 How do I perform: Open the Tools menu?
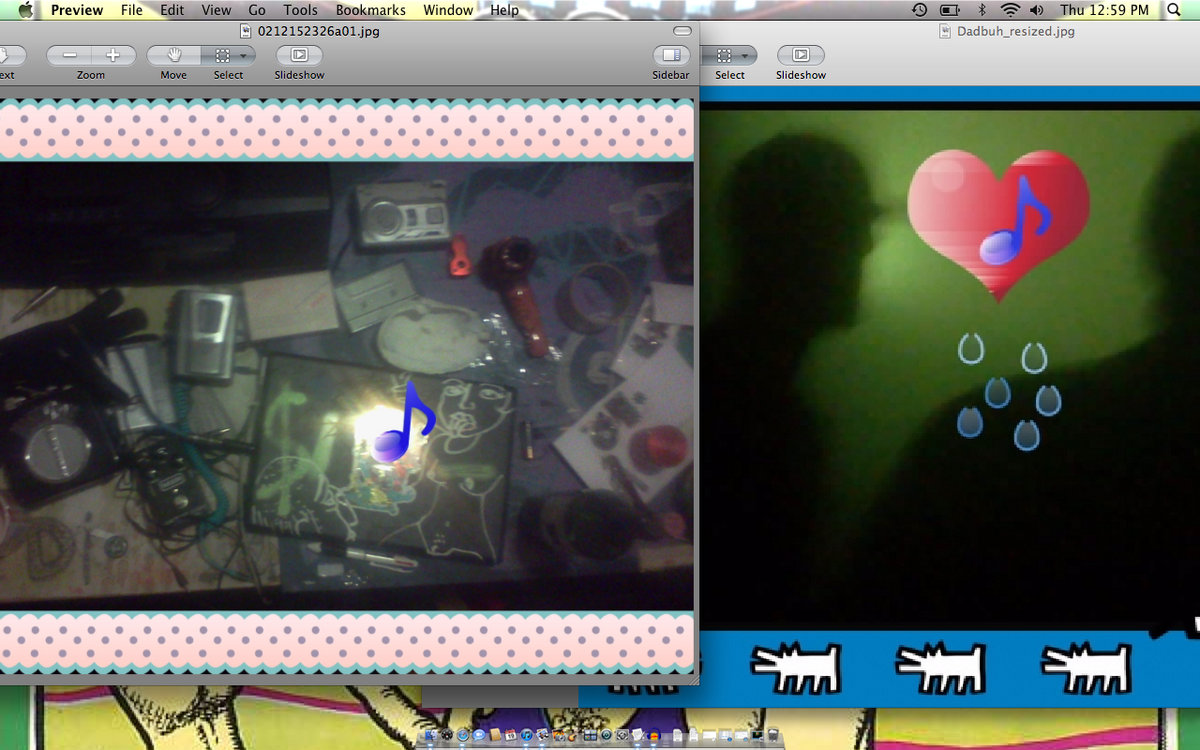(300, 10)
